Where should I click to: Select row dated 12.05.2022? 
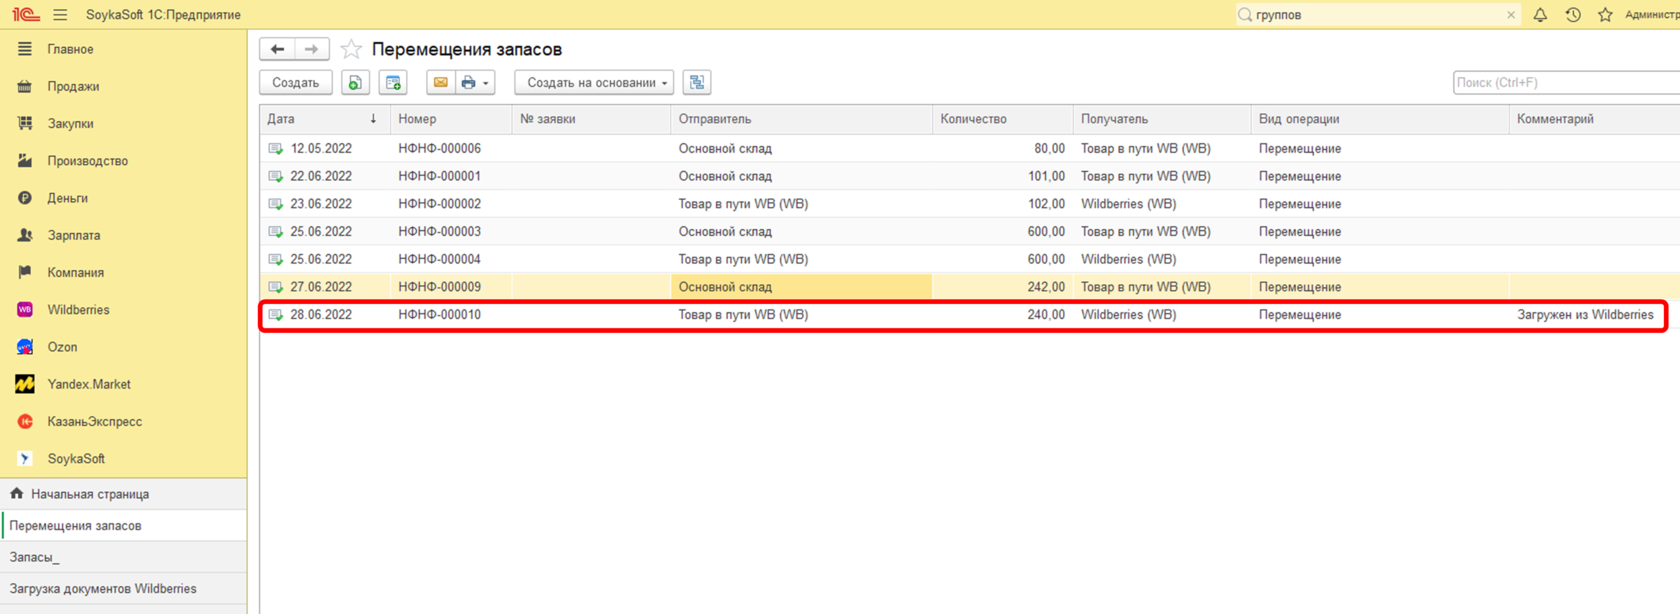(x=970, y=148)
